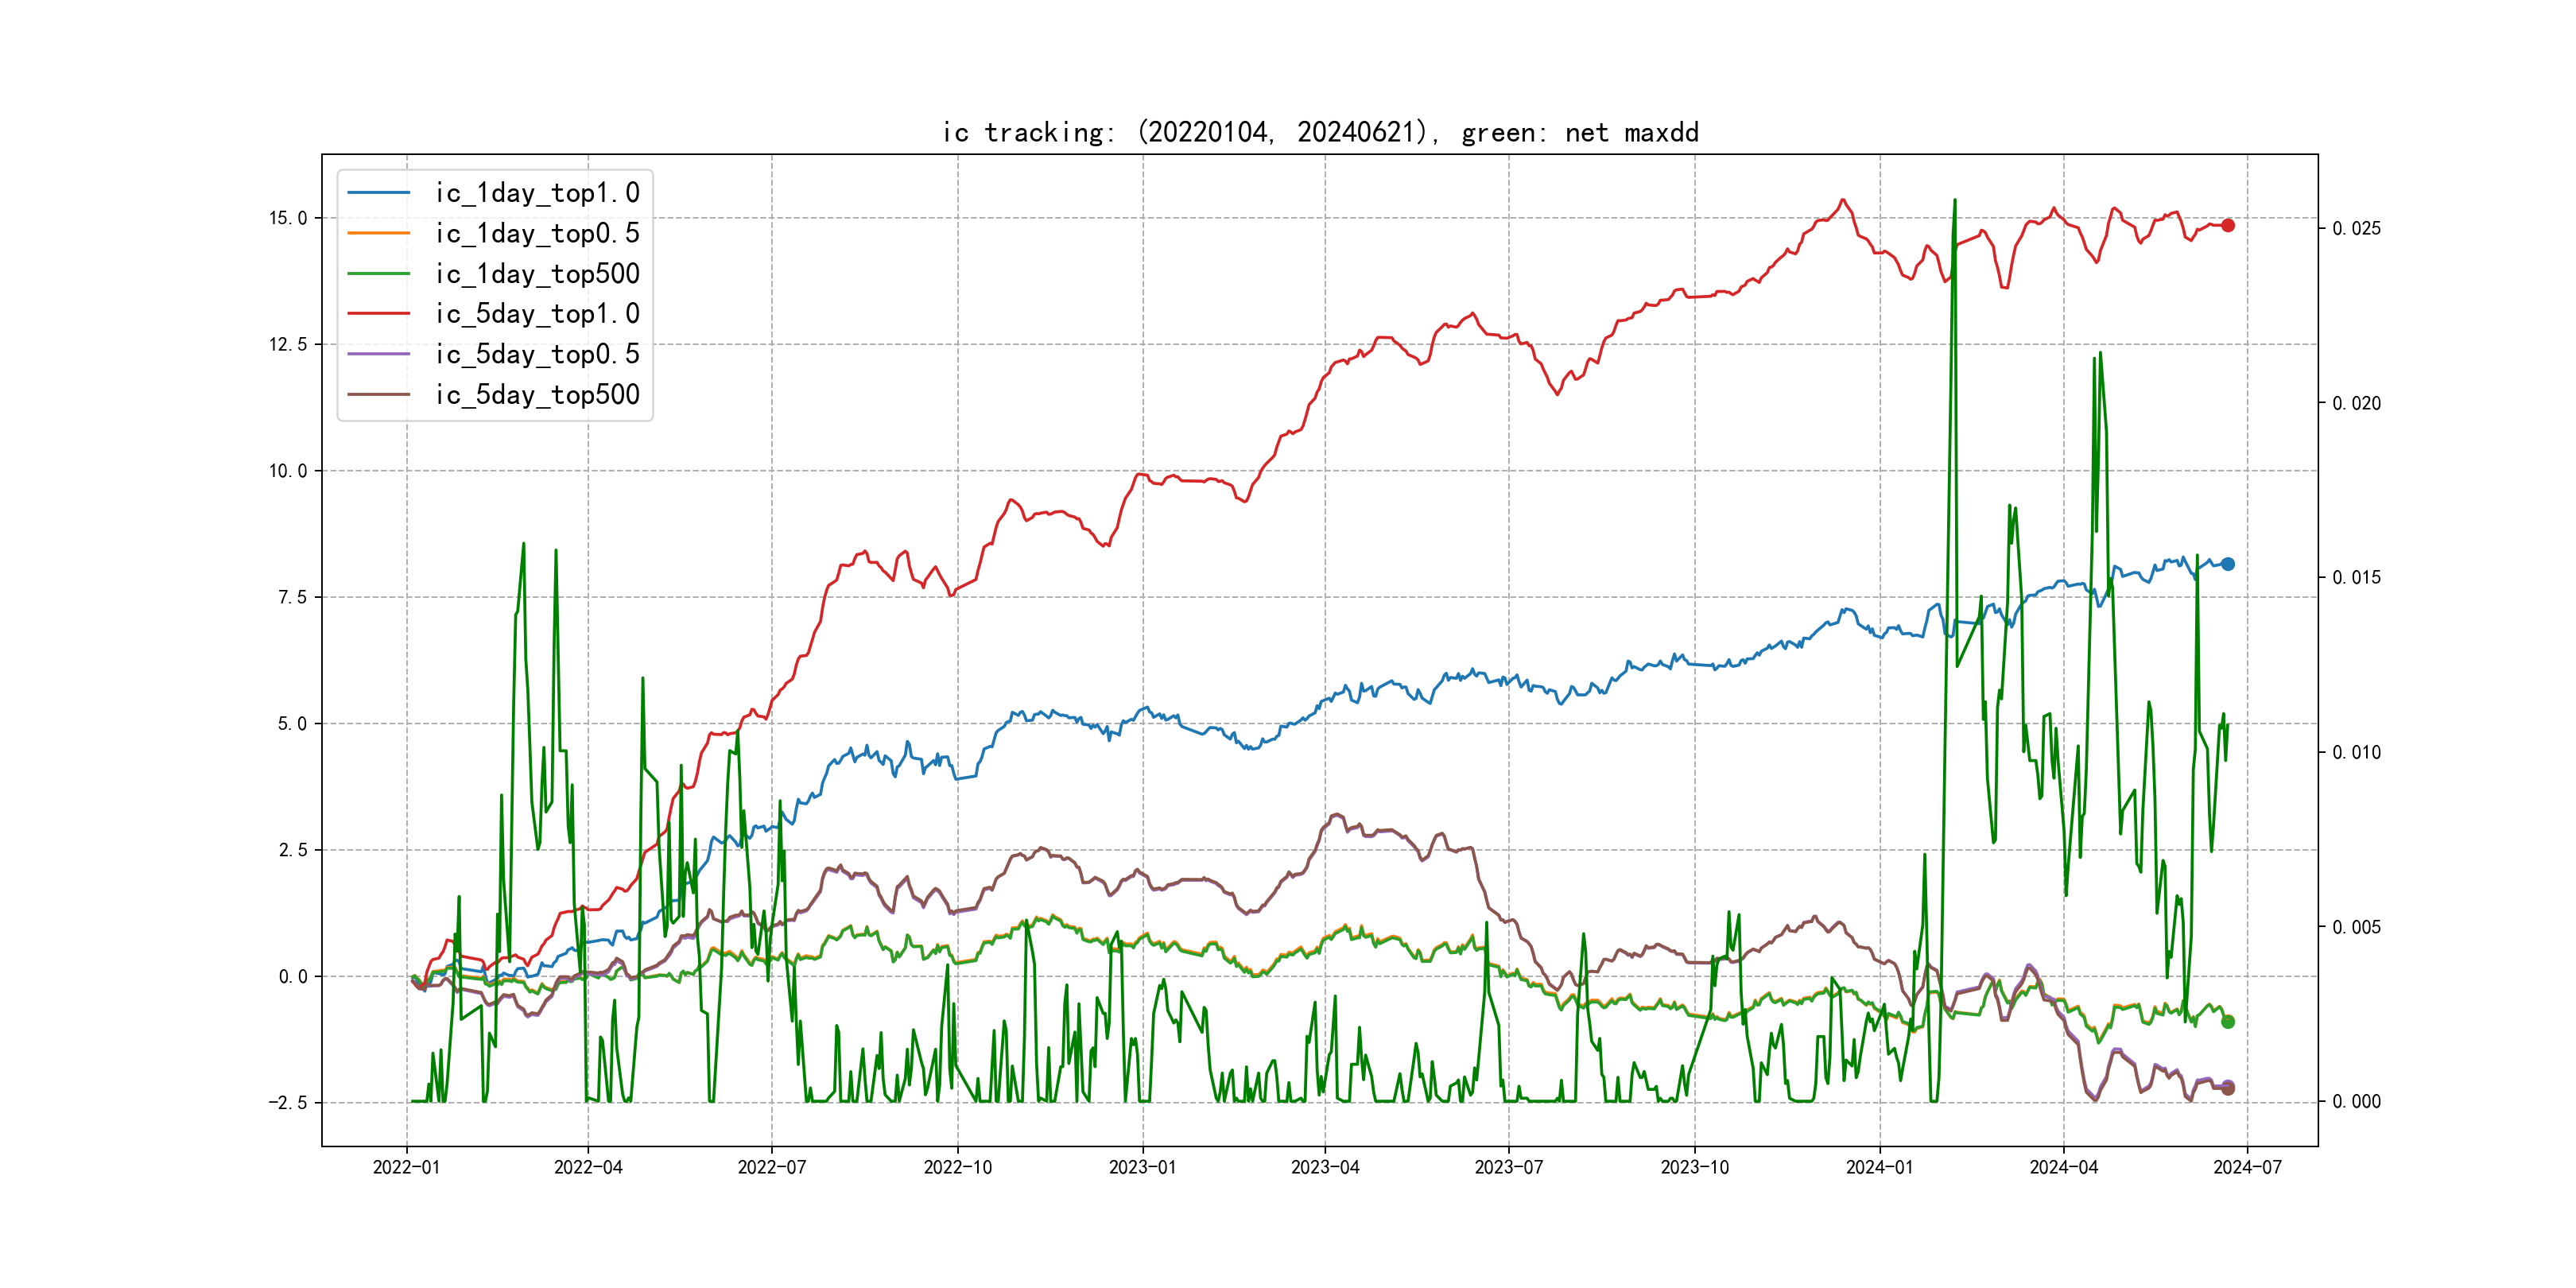
Task: Click the red line swatch in legend
Action: (x=378, y=314)
